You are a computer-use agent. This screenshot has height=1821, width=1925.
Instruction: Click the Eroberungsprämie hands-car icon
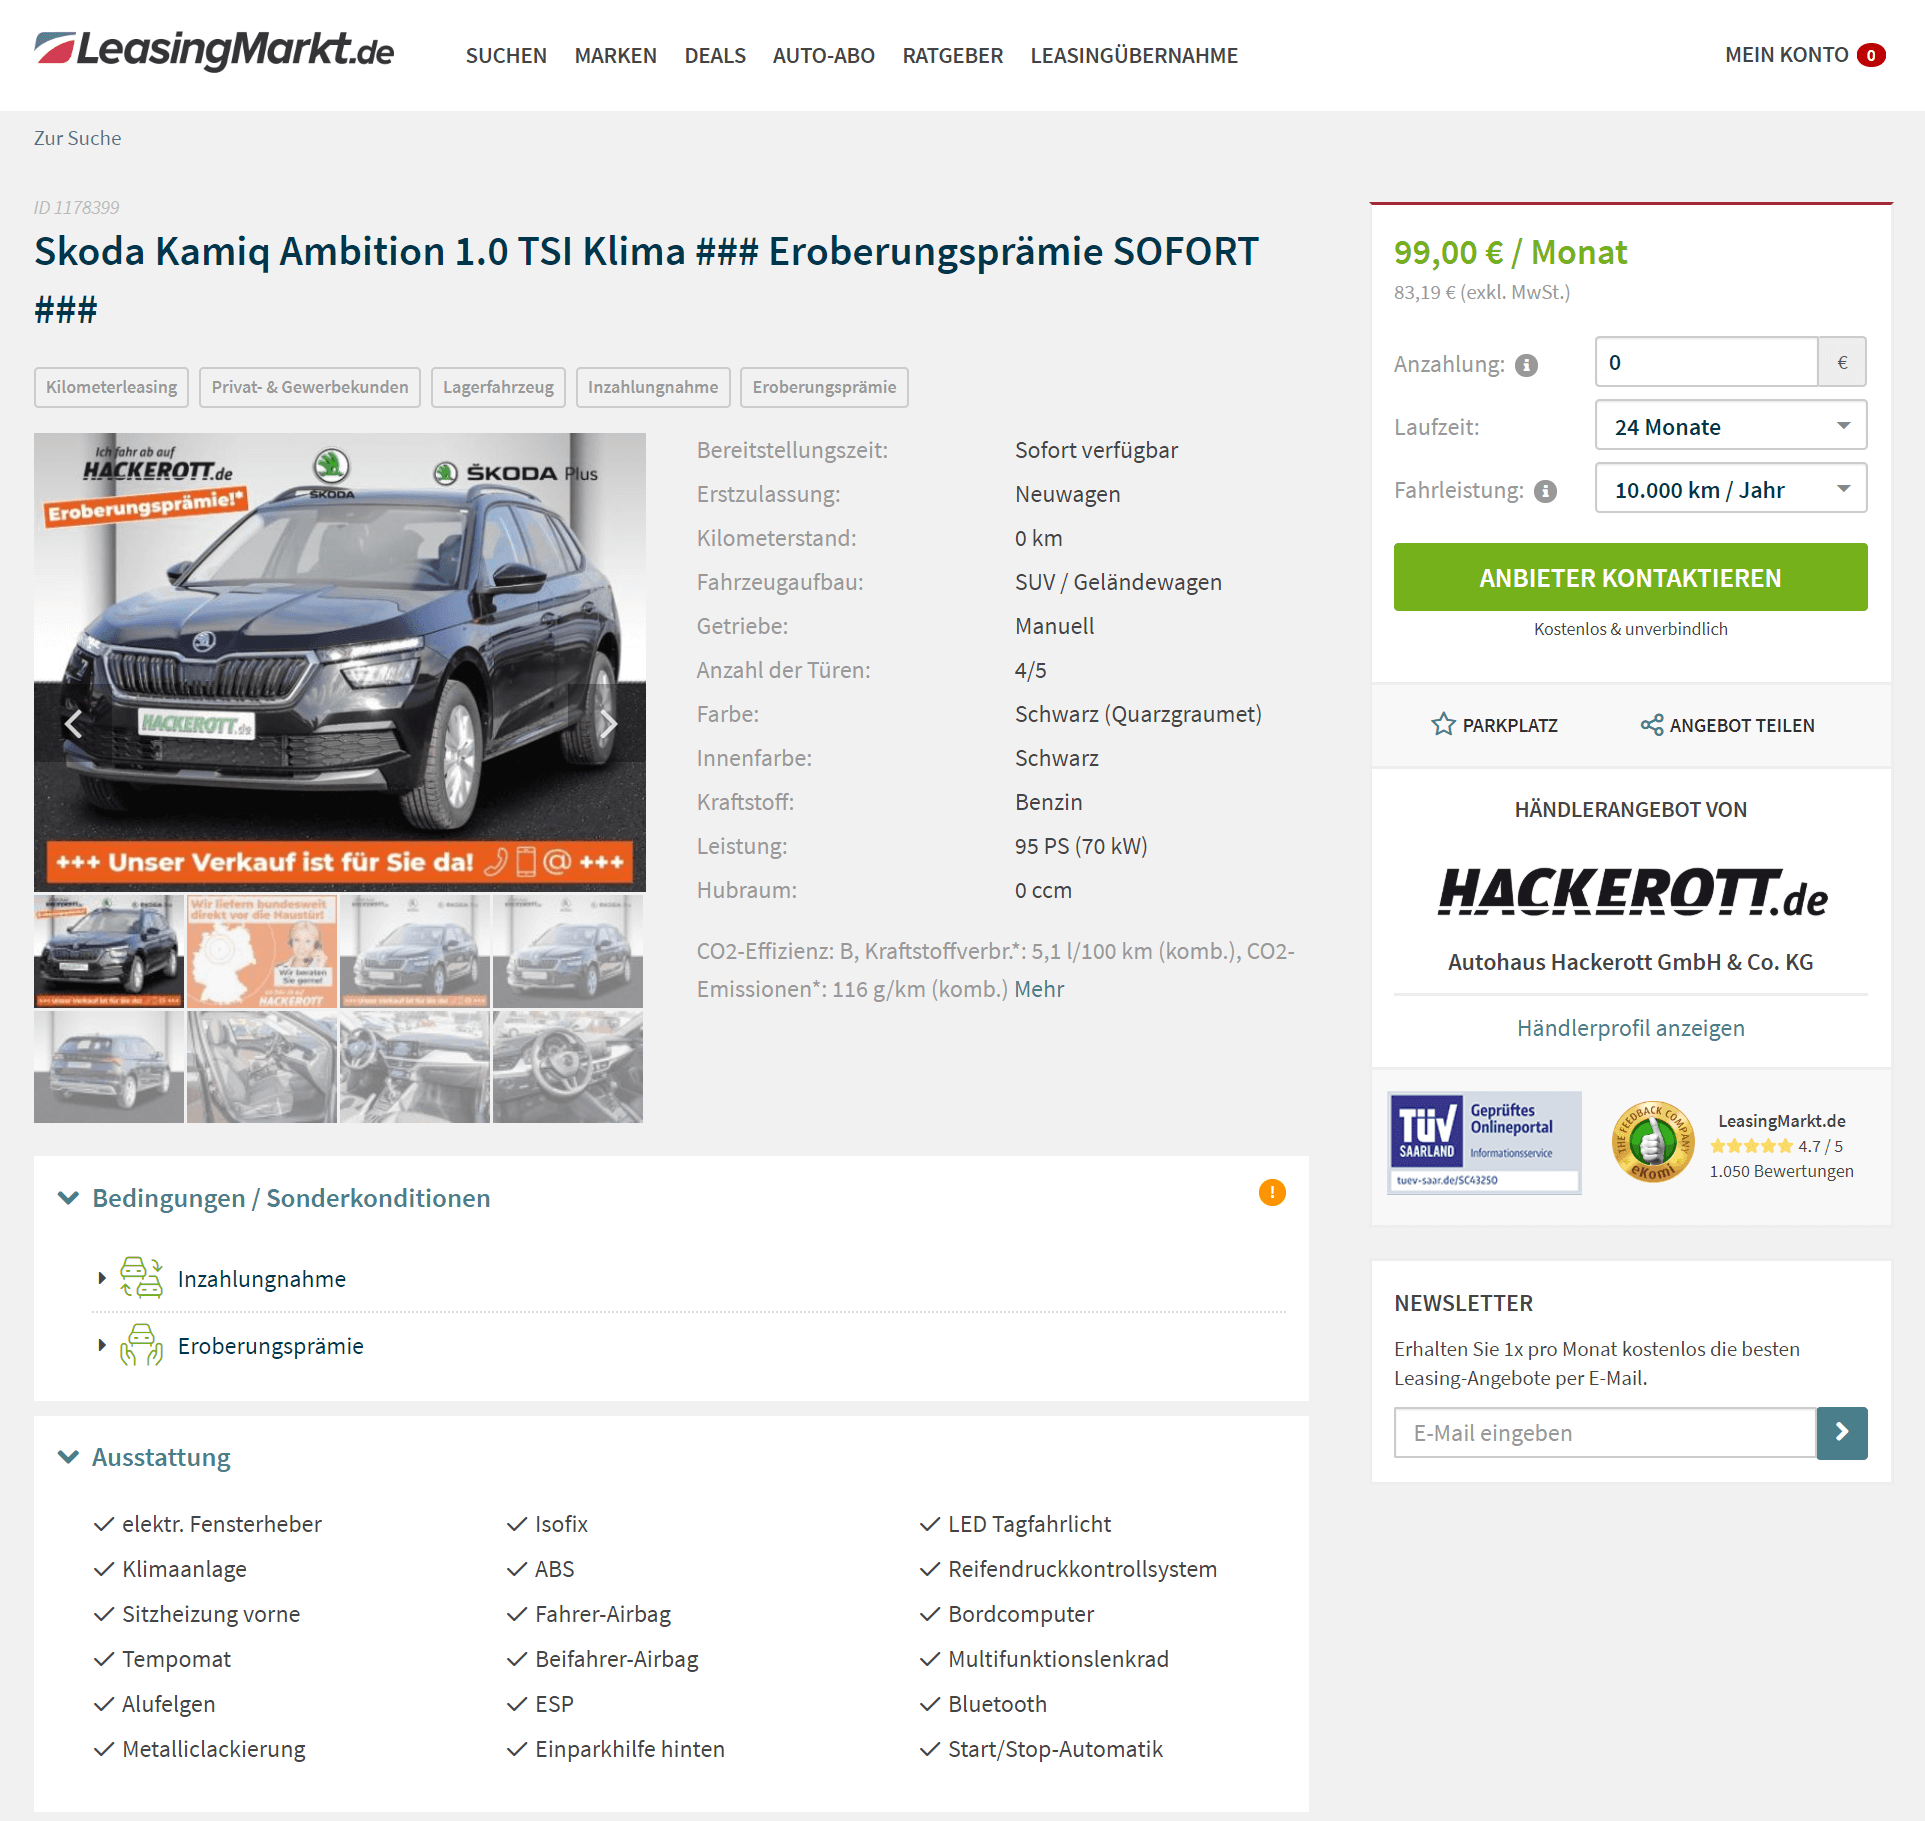[x=141, y=1345]
